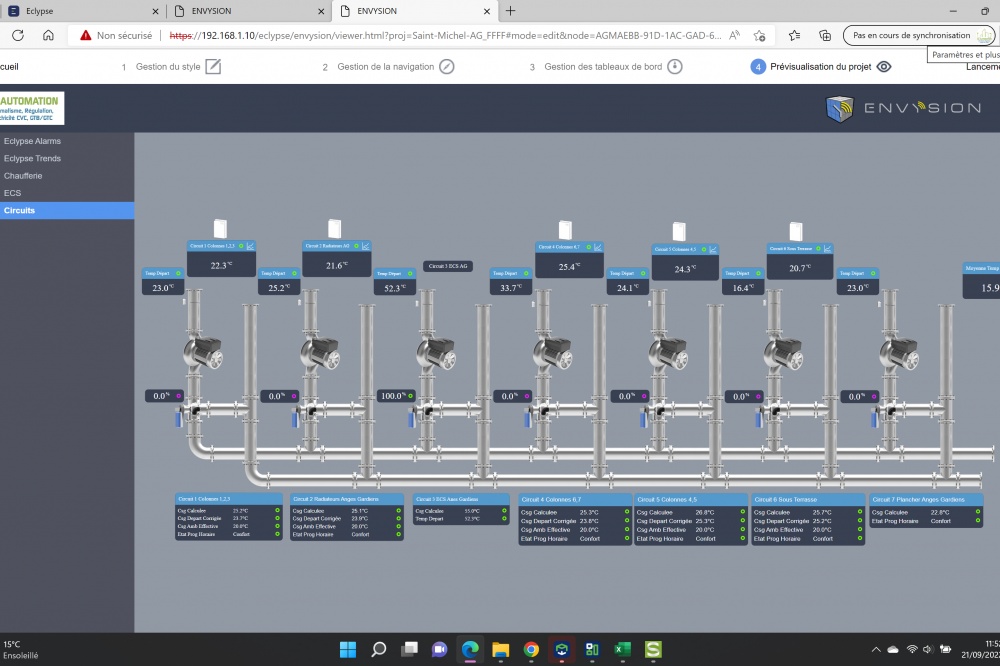Click the room sensor icon above Circuit 5 Colonnes
Viewport: 1000px width, 666px height.
pos(679,231)
